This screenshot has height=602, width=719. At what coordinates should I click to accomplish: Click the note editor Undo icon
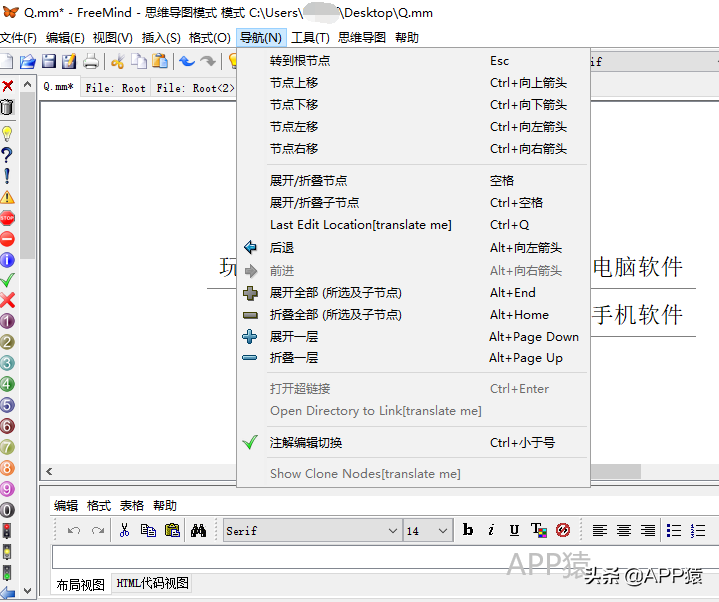(74, 530)
